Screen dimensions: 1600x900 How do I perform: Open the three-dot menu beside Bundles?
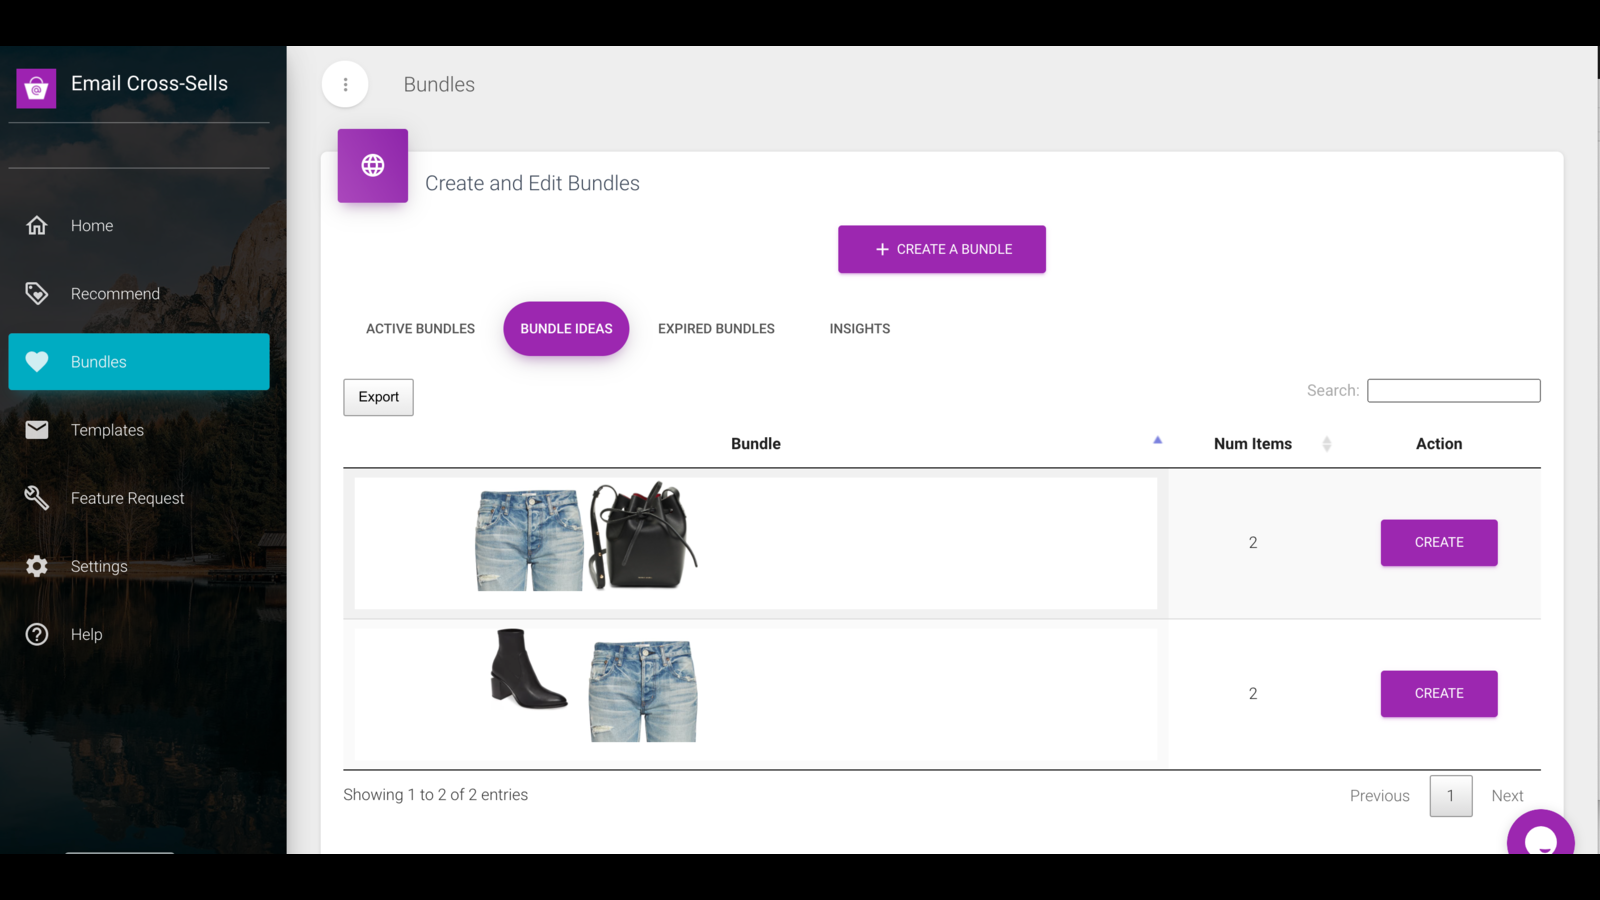click(x=345, y=85)
